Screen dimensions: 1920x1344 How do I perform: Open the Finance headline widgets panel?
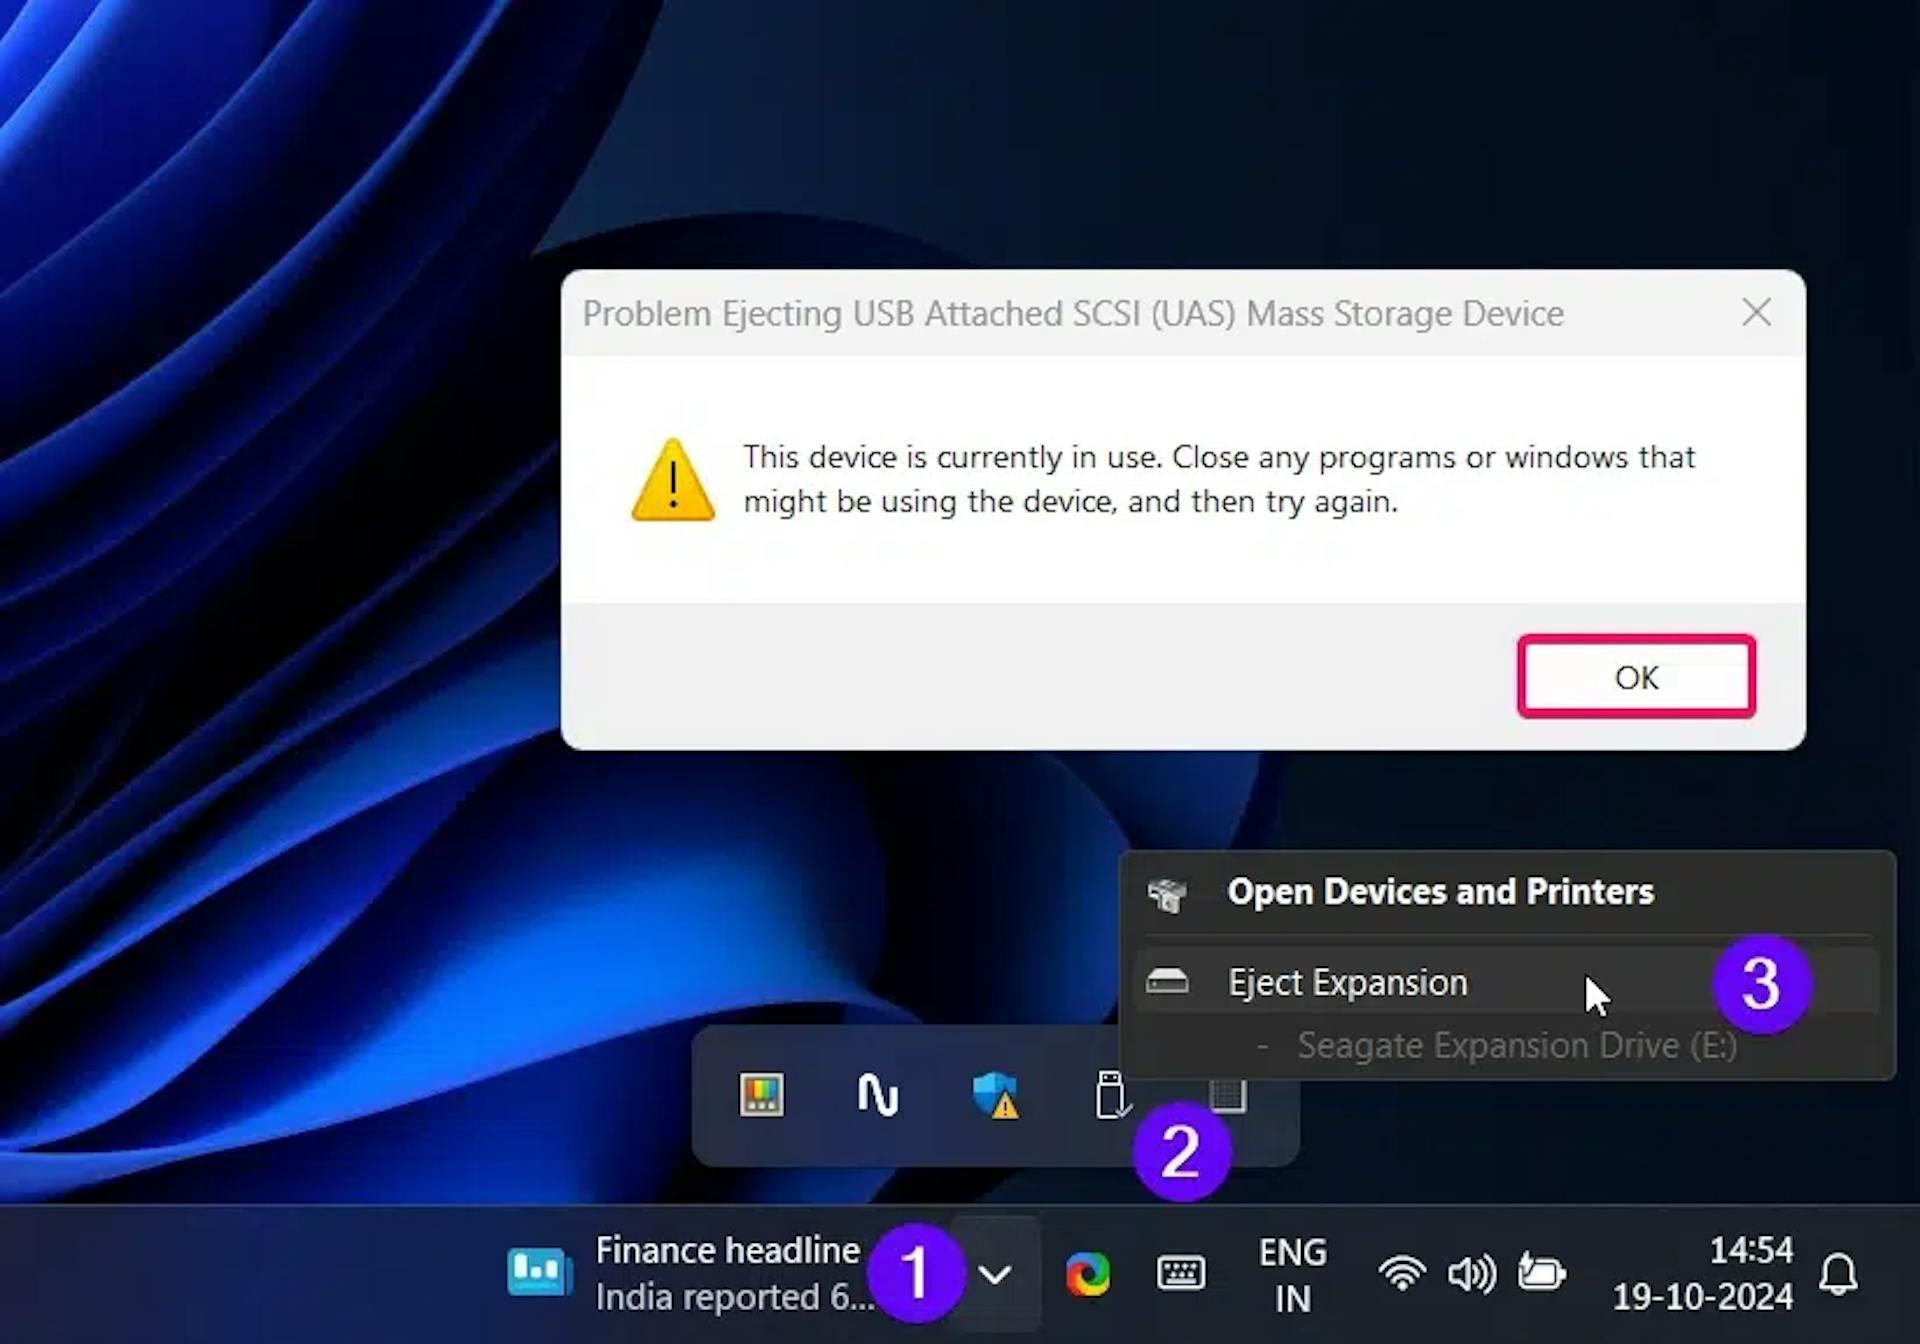[700, 1273]
